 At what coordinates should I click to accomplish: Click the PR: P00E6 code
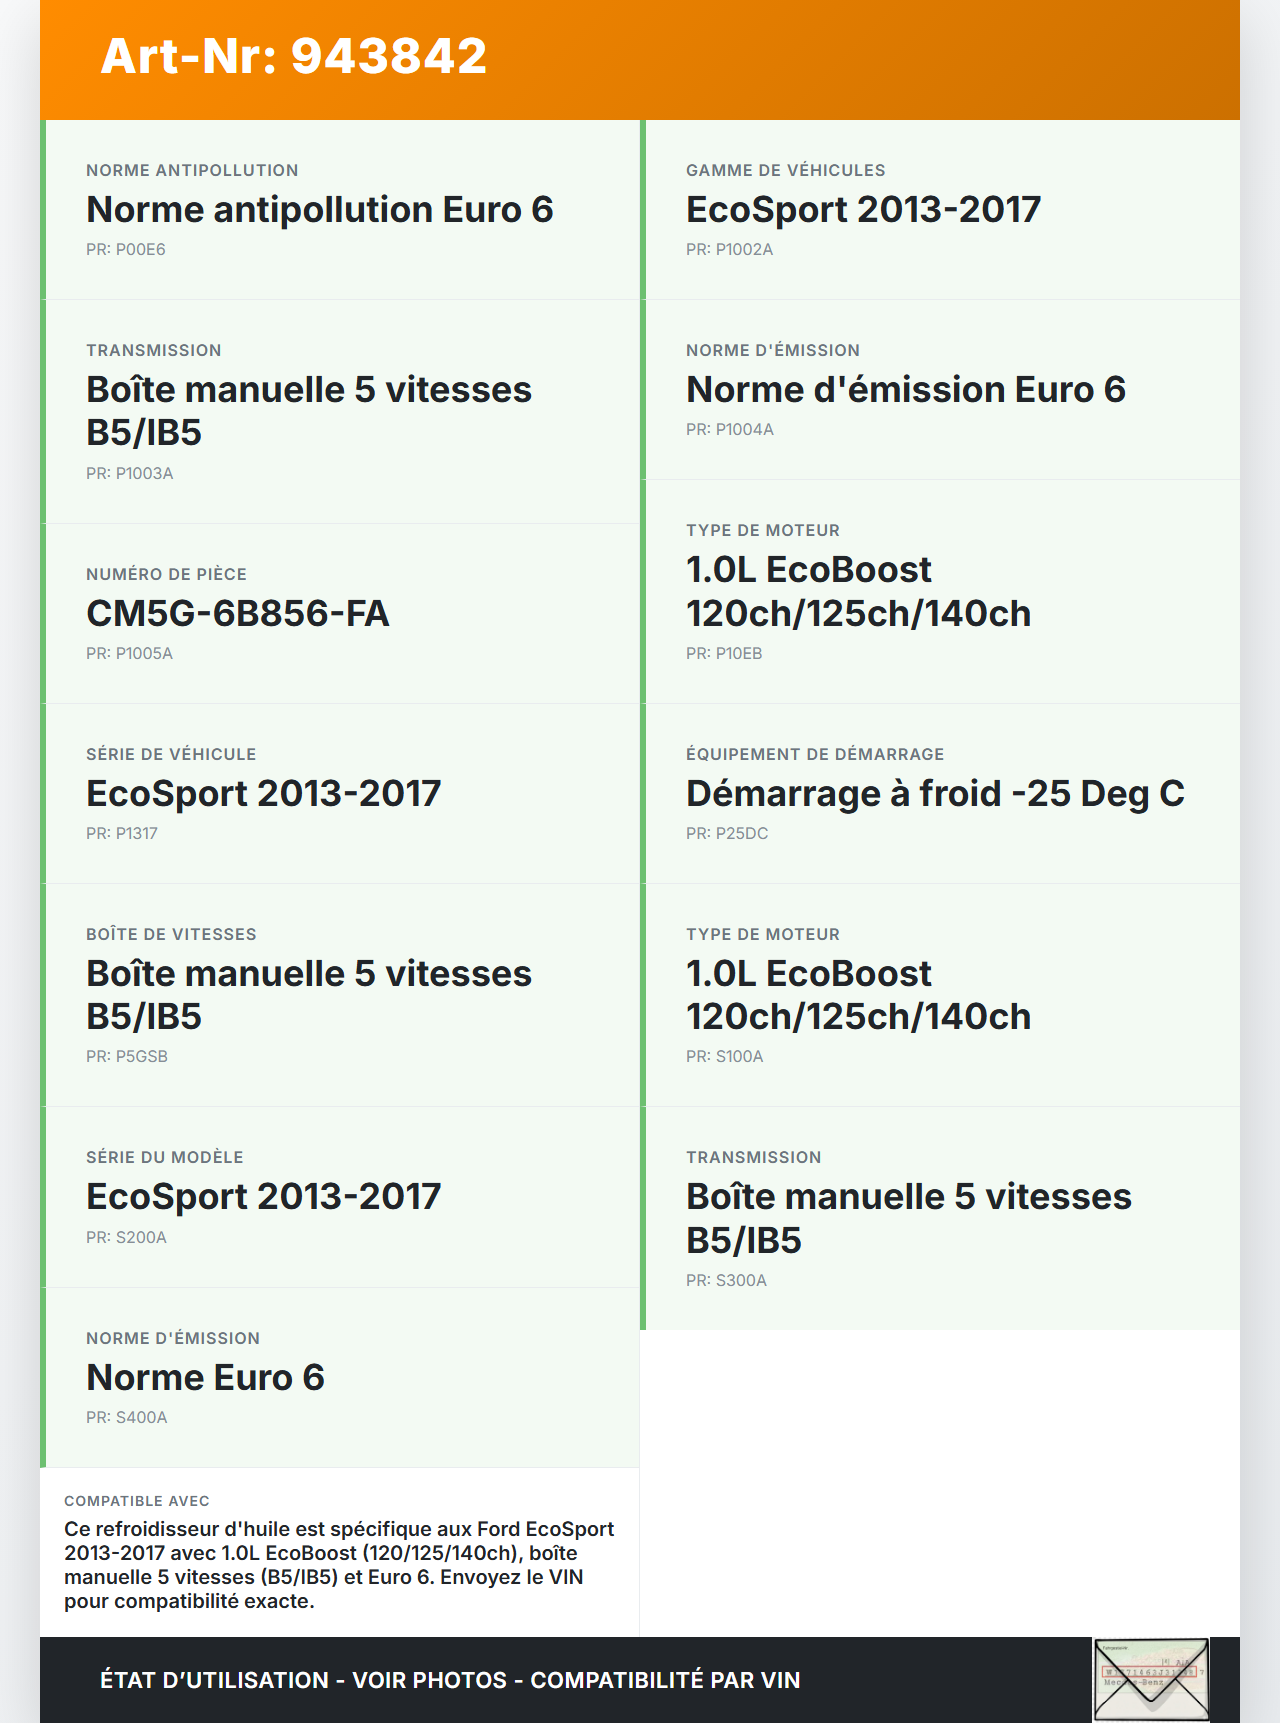pyautogui.click(x=126, y=250)
